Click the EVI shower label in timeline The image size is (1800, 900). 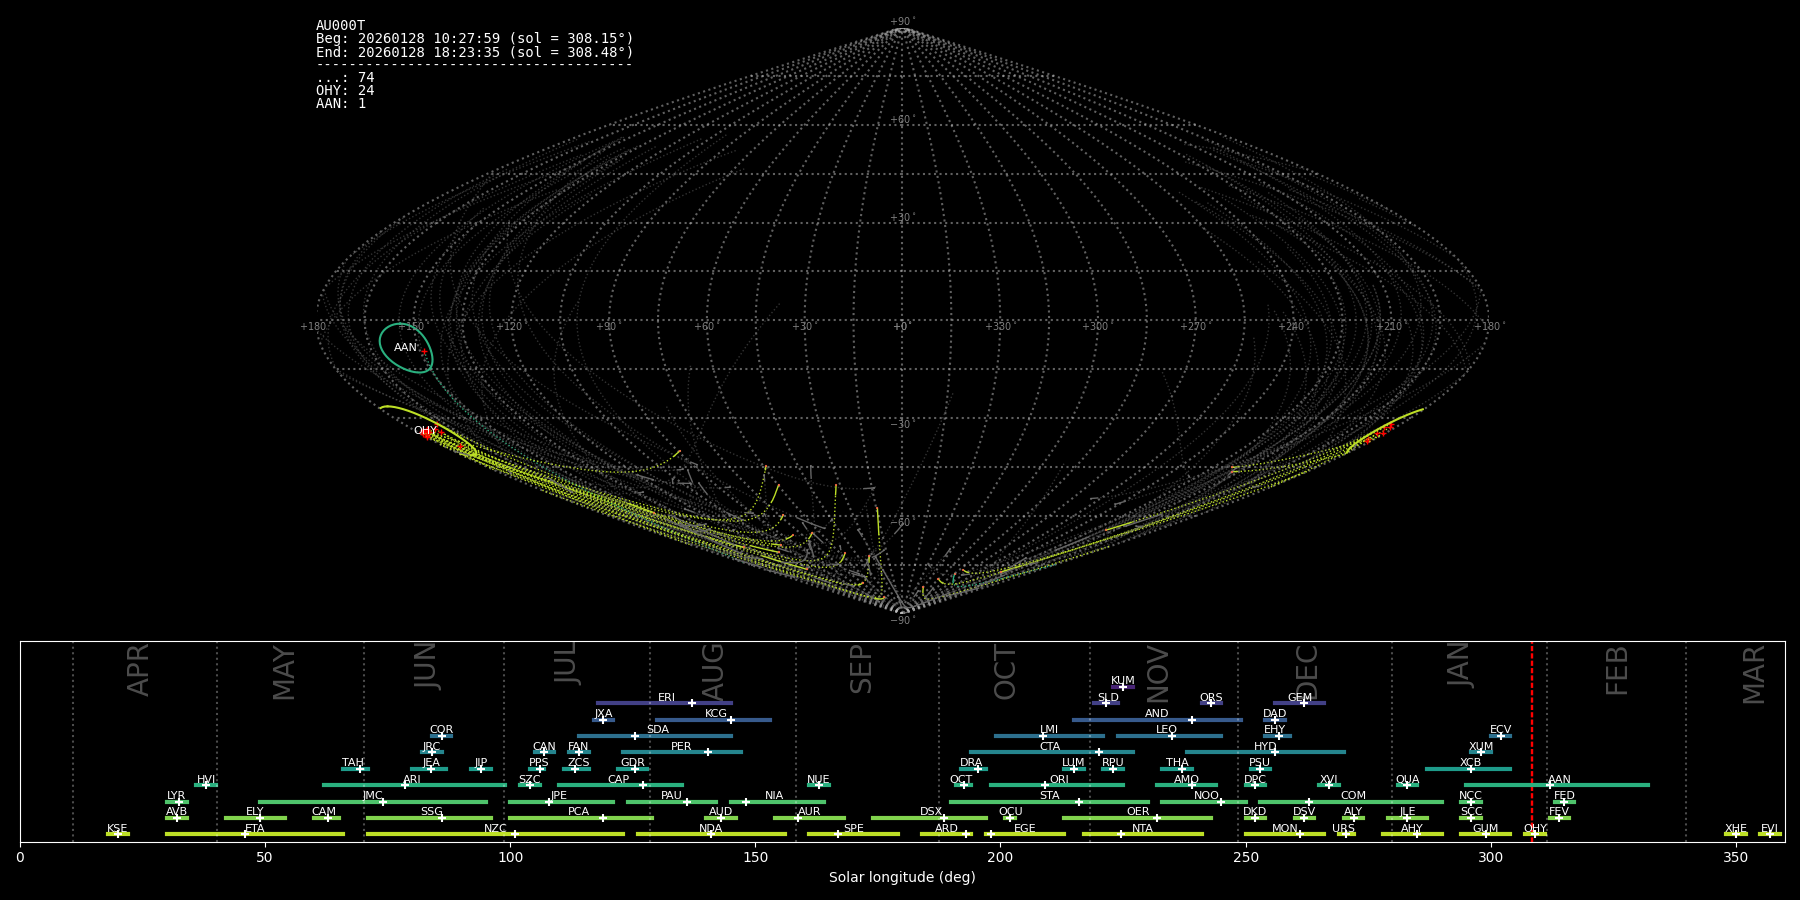pos(1769,829)
